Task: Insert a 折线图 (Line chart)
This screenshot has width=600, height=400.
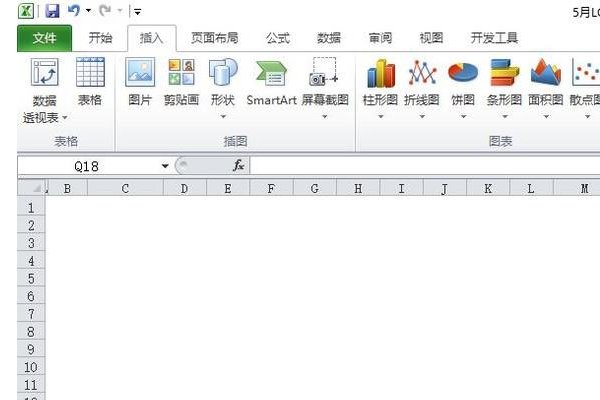Action: point(422,82)
